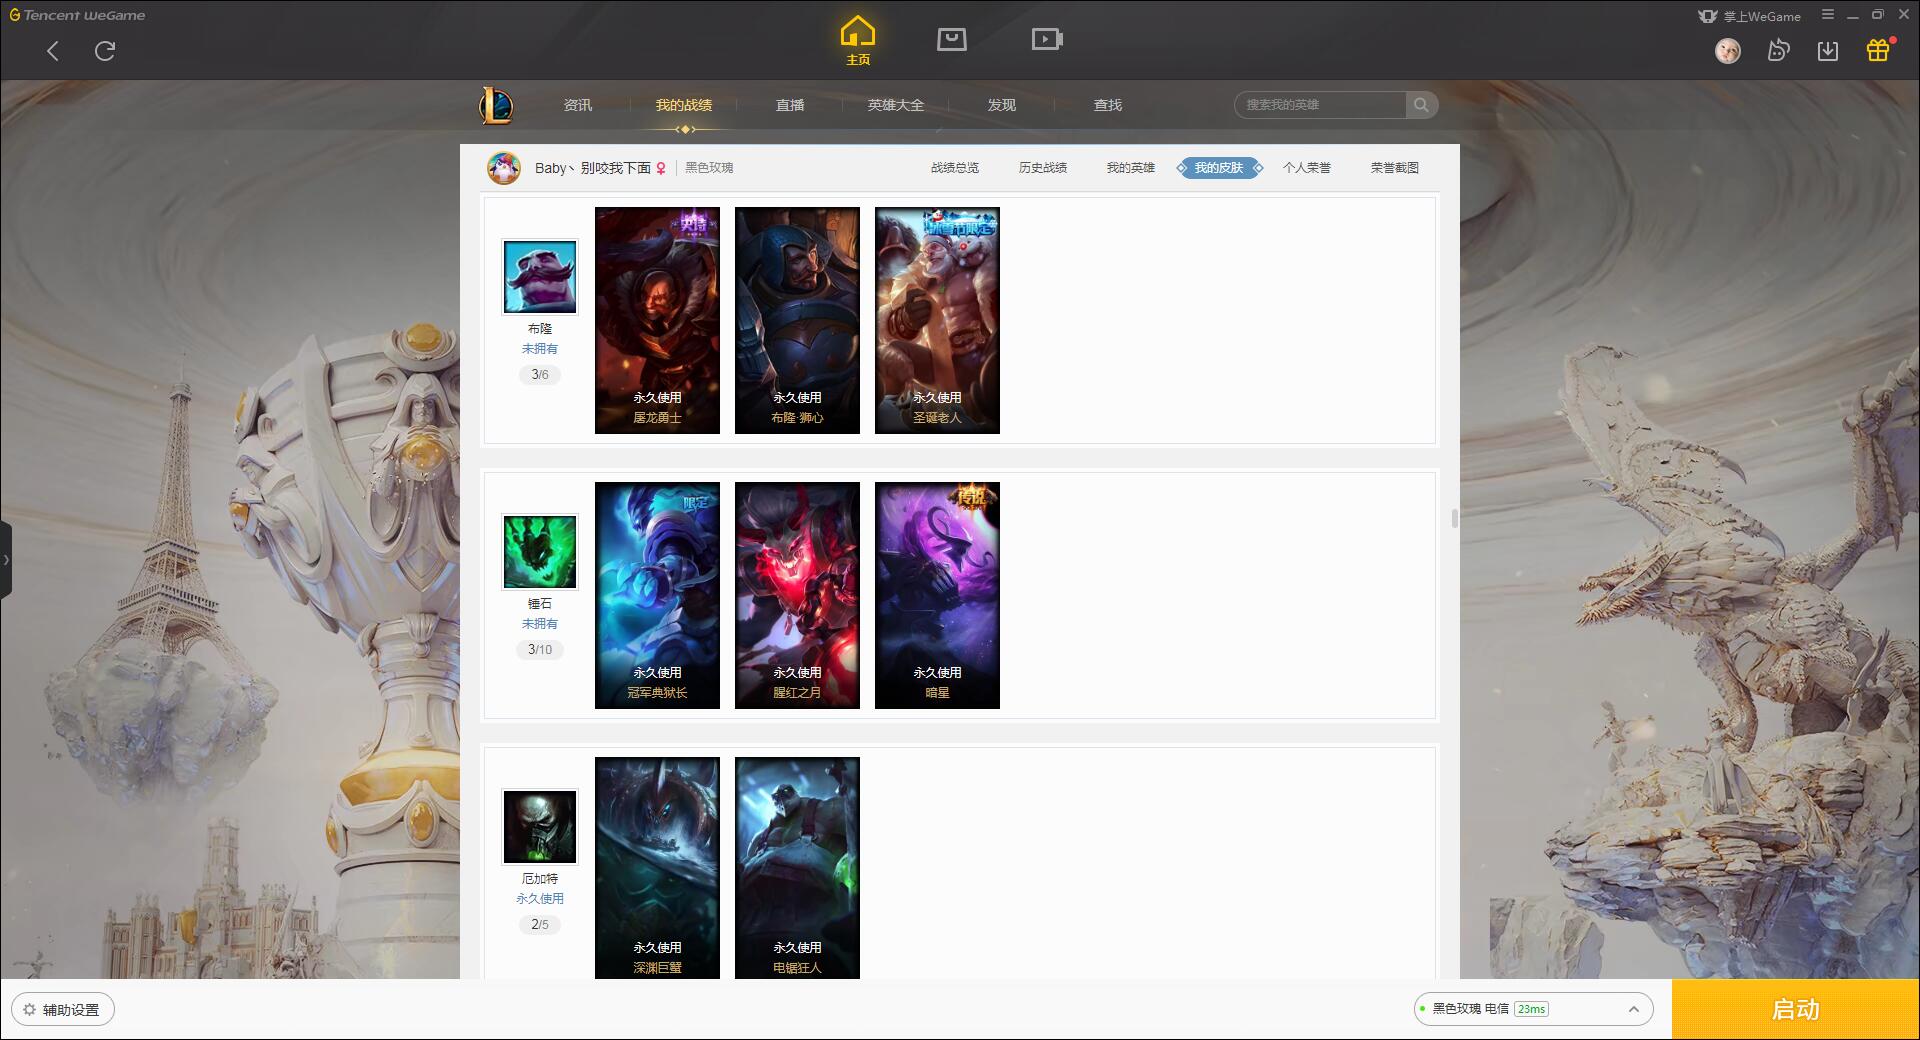Open 深渊巨蟹 skin card

657,868
